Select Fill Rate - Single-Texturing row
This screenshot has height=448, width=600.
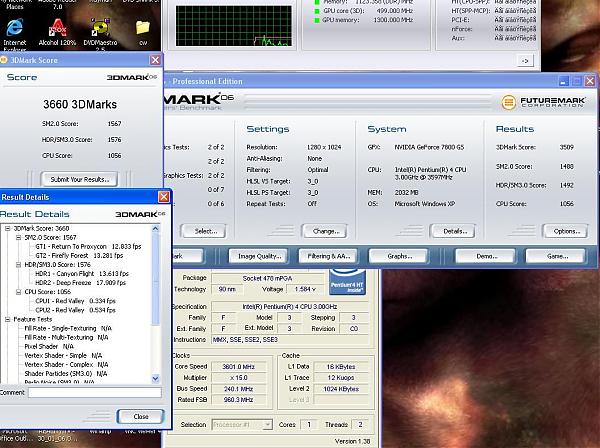(68, 328)
